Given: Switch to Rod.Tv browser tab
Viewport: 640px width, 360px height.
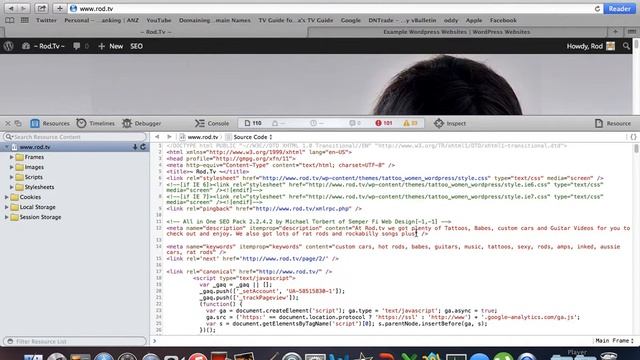Looking at the screenshot, I should (156, 32).
